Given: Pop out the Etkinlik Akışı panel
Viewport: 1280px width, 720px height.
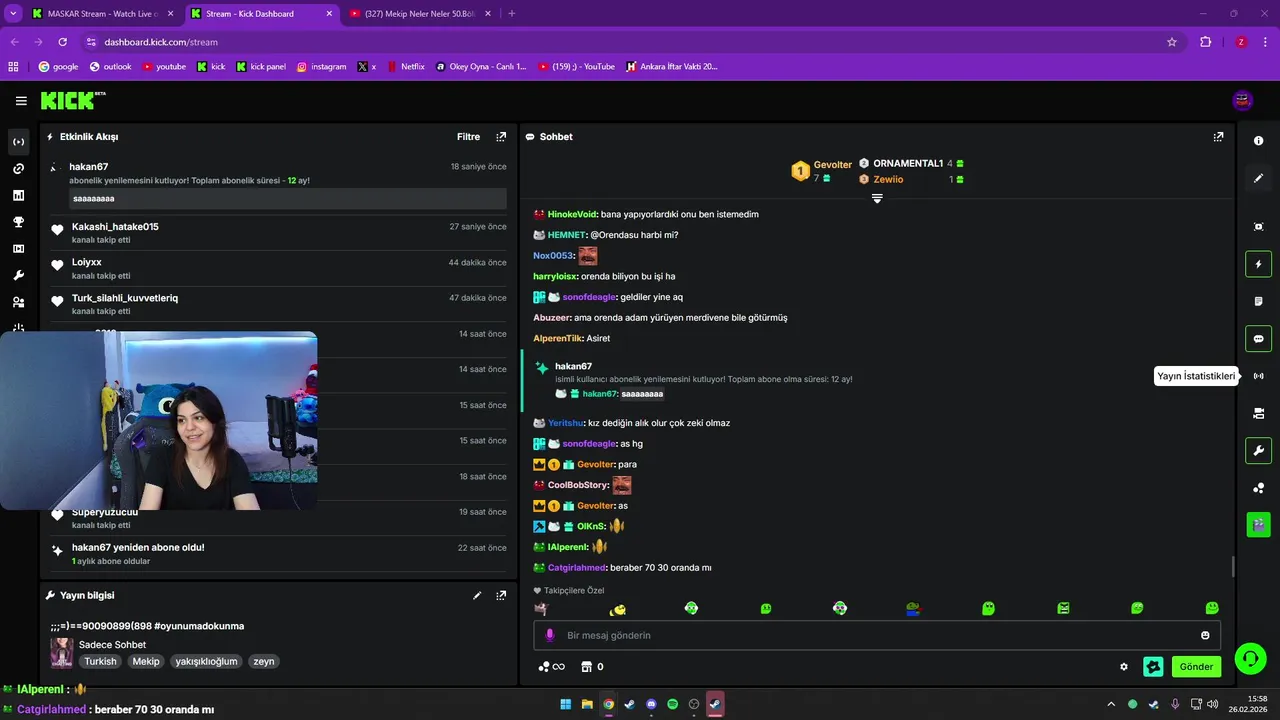Looking at the screenshot, I should (x=501, y=137).
